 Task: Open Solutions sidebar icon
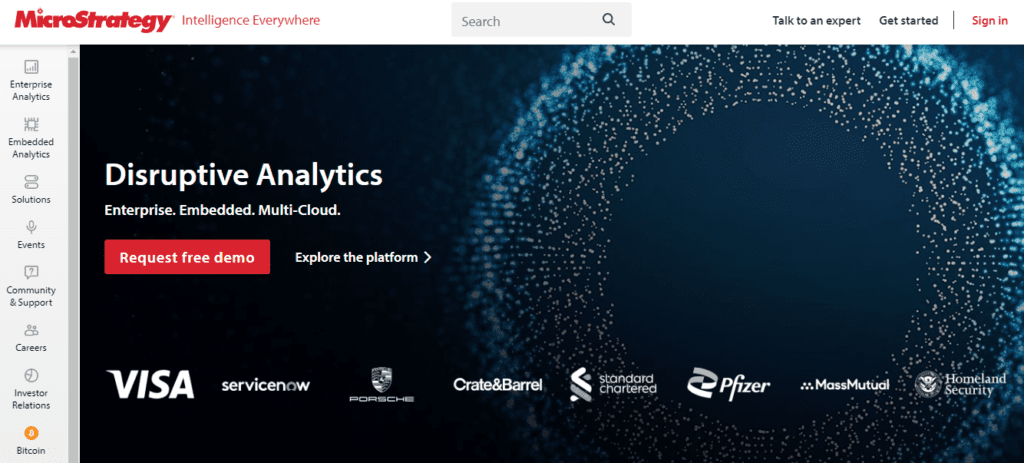click(31, 182)
